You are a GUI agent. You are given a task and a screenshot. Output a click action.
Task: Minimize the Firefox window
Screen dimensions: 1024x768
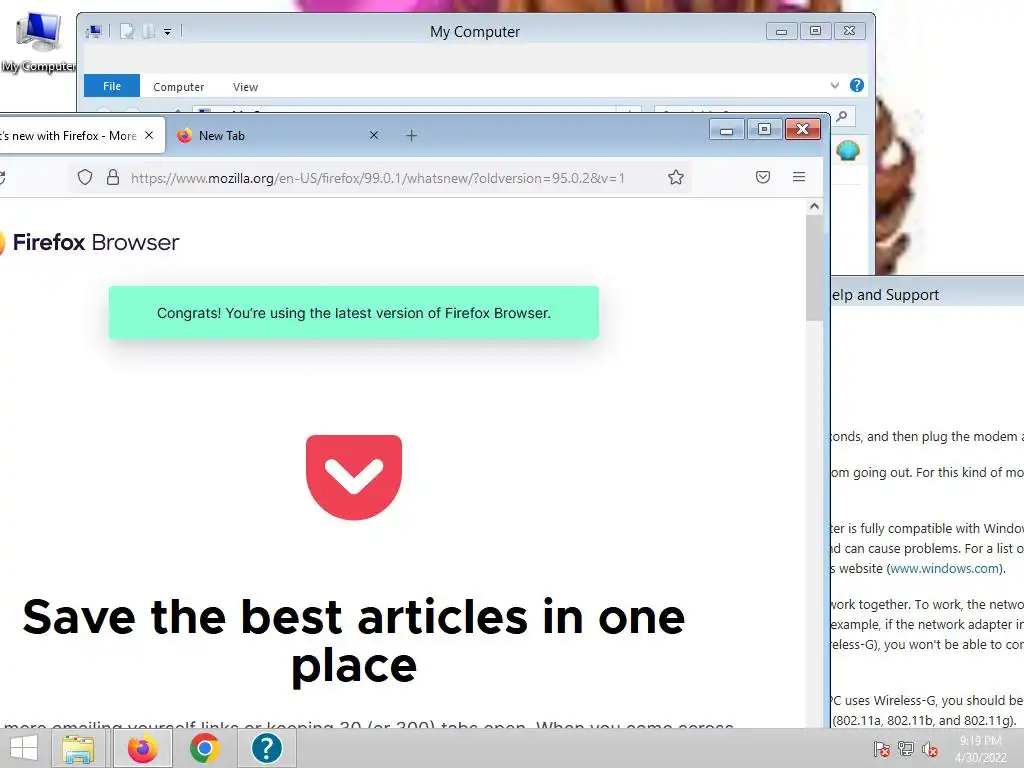[726, 129]
